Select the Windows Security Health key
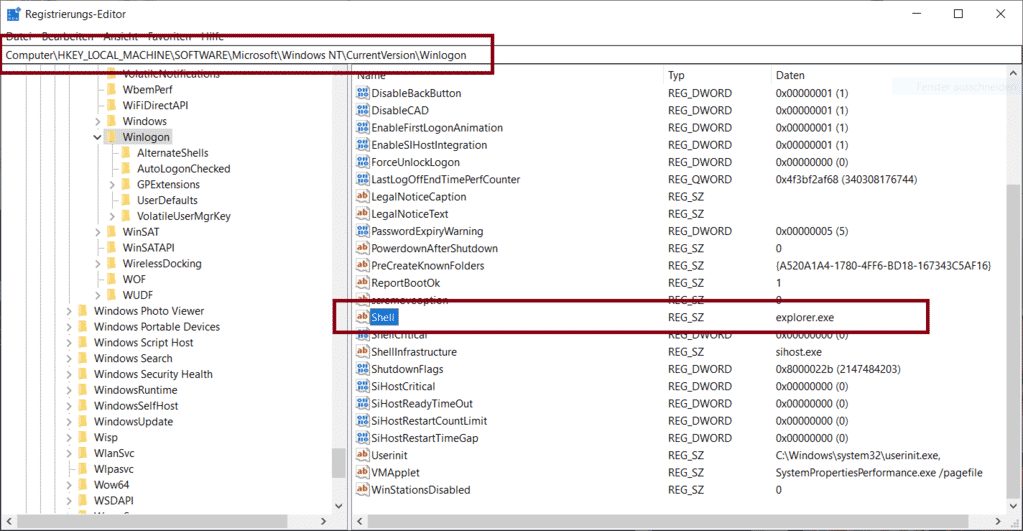 click(153, 374)
